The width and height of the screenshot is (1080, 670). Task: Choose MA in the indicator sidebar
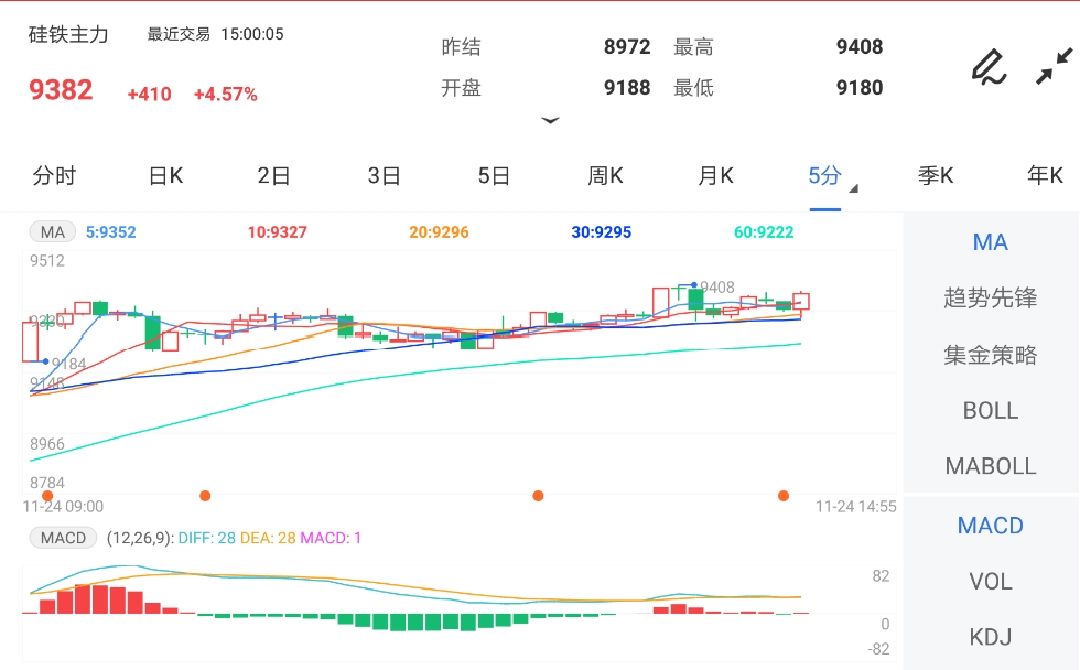[990, 242]
